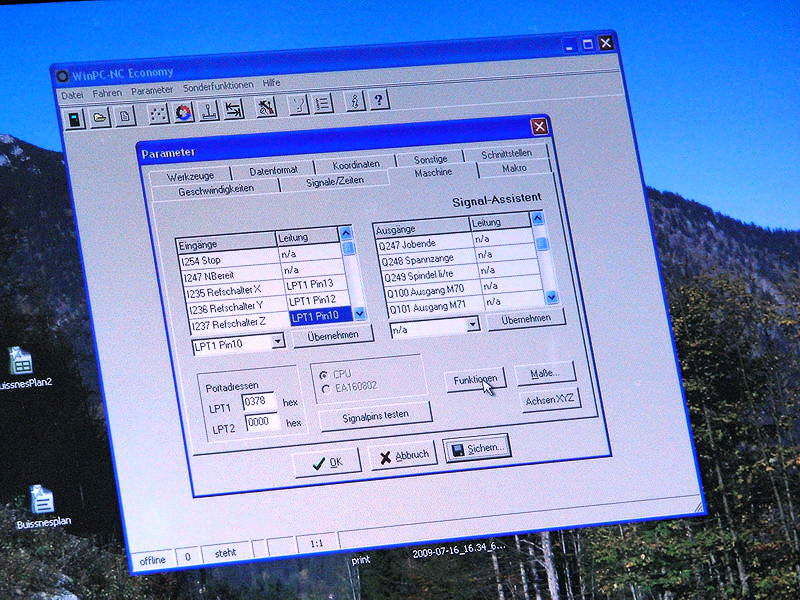Click the Ausgänge scrollbar thumb

pyautogui.click(x=542, y=244)
